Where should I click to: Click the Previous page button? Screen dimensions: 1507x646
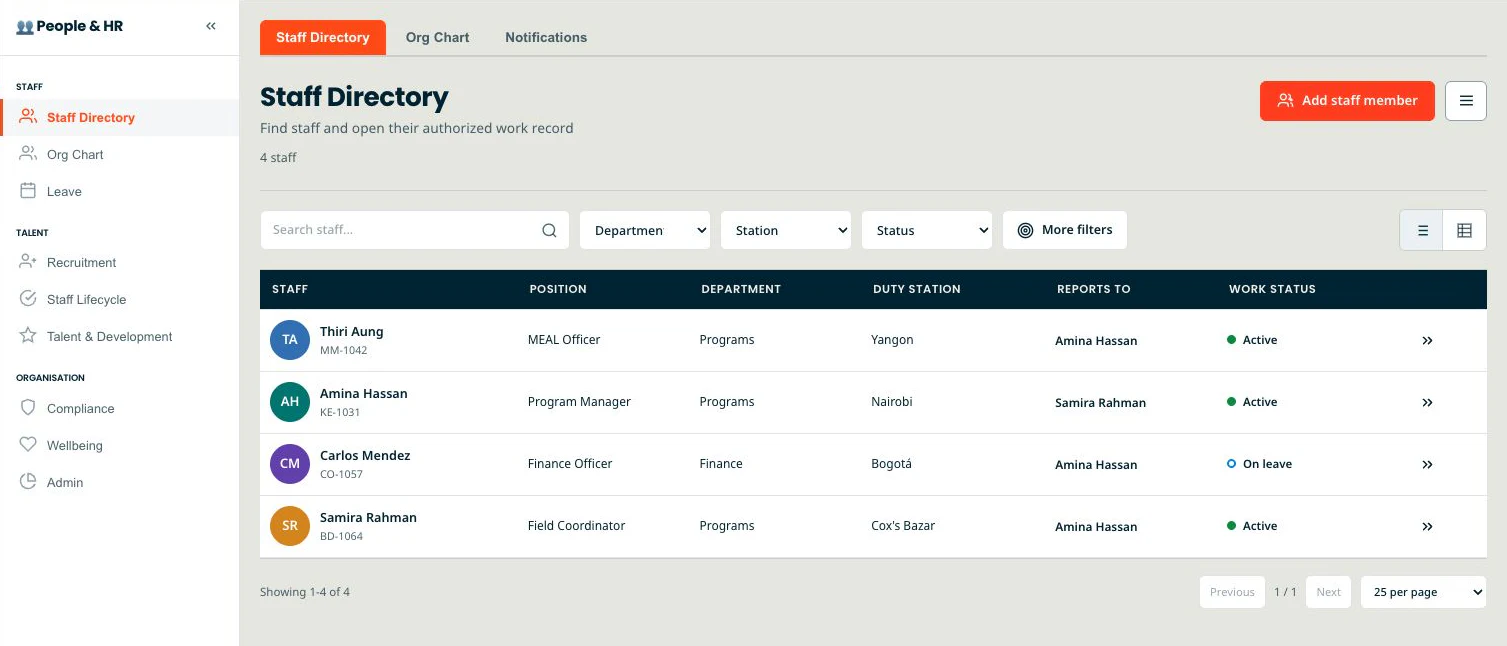point(1232,592)
